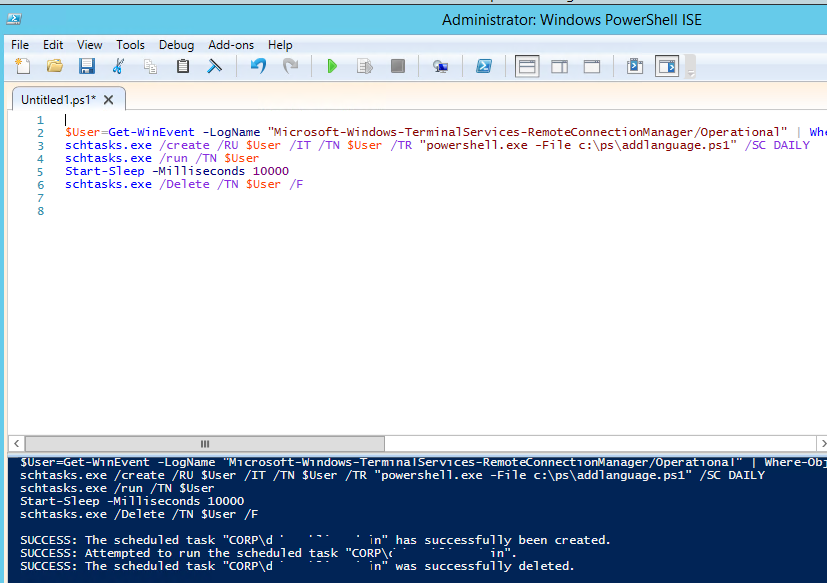Click 'Attempted to run the scheduled task' output
The image size is (827, 583).
[268, 553]
